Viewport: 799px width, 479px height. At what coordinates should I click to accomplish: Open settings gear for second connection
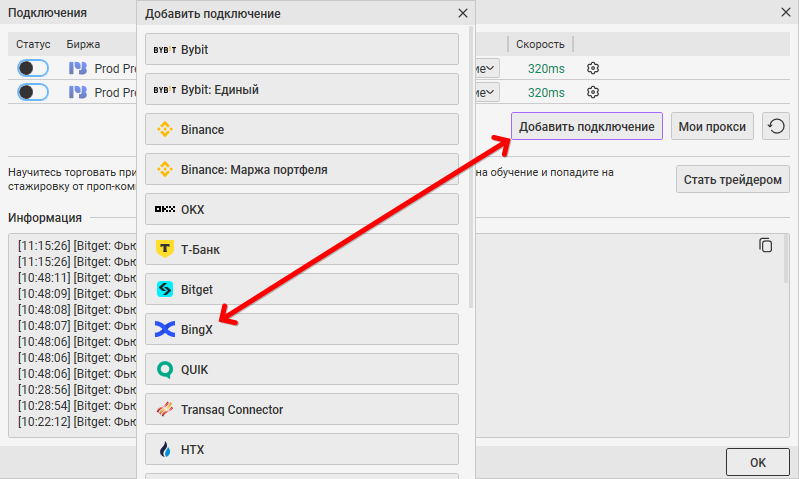[x=593, y=92]
